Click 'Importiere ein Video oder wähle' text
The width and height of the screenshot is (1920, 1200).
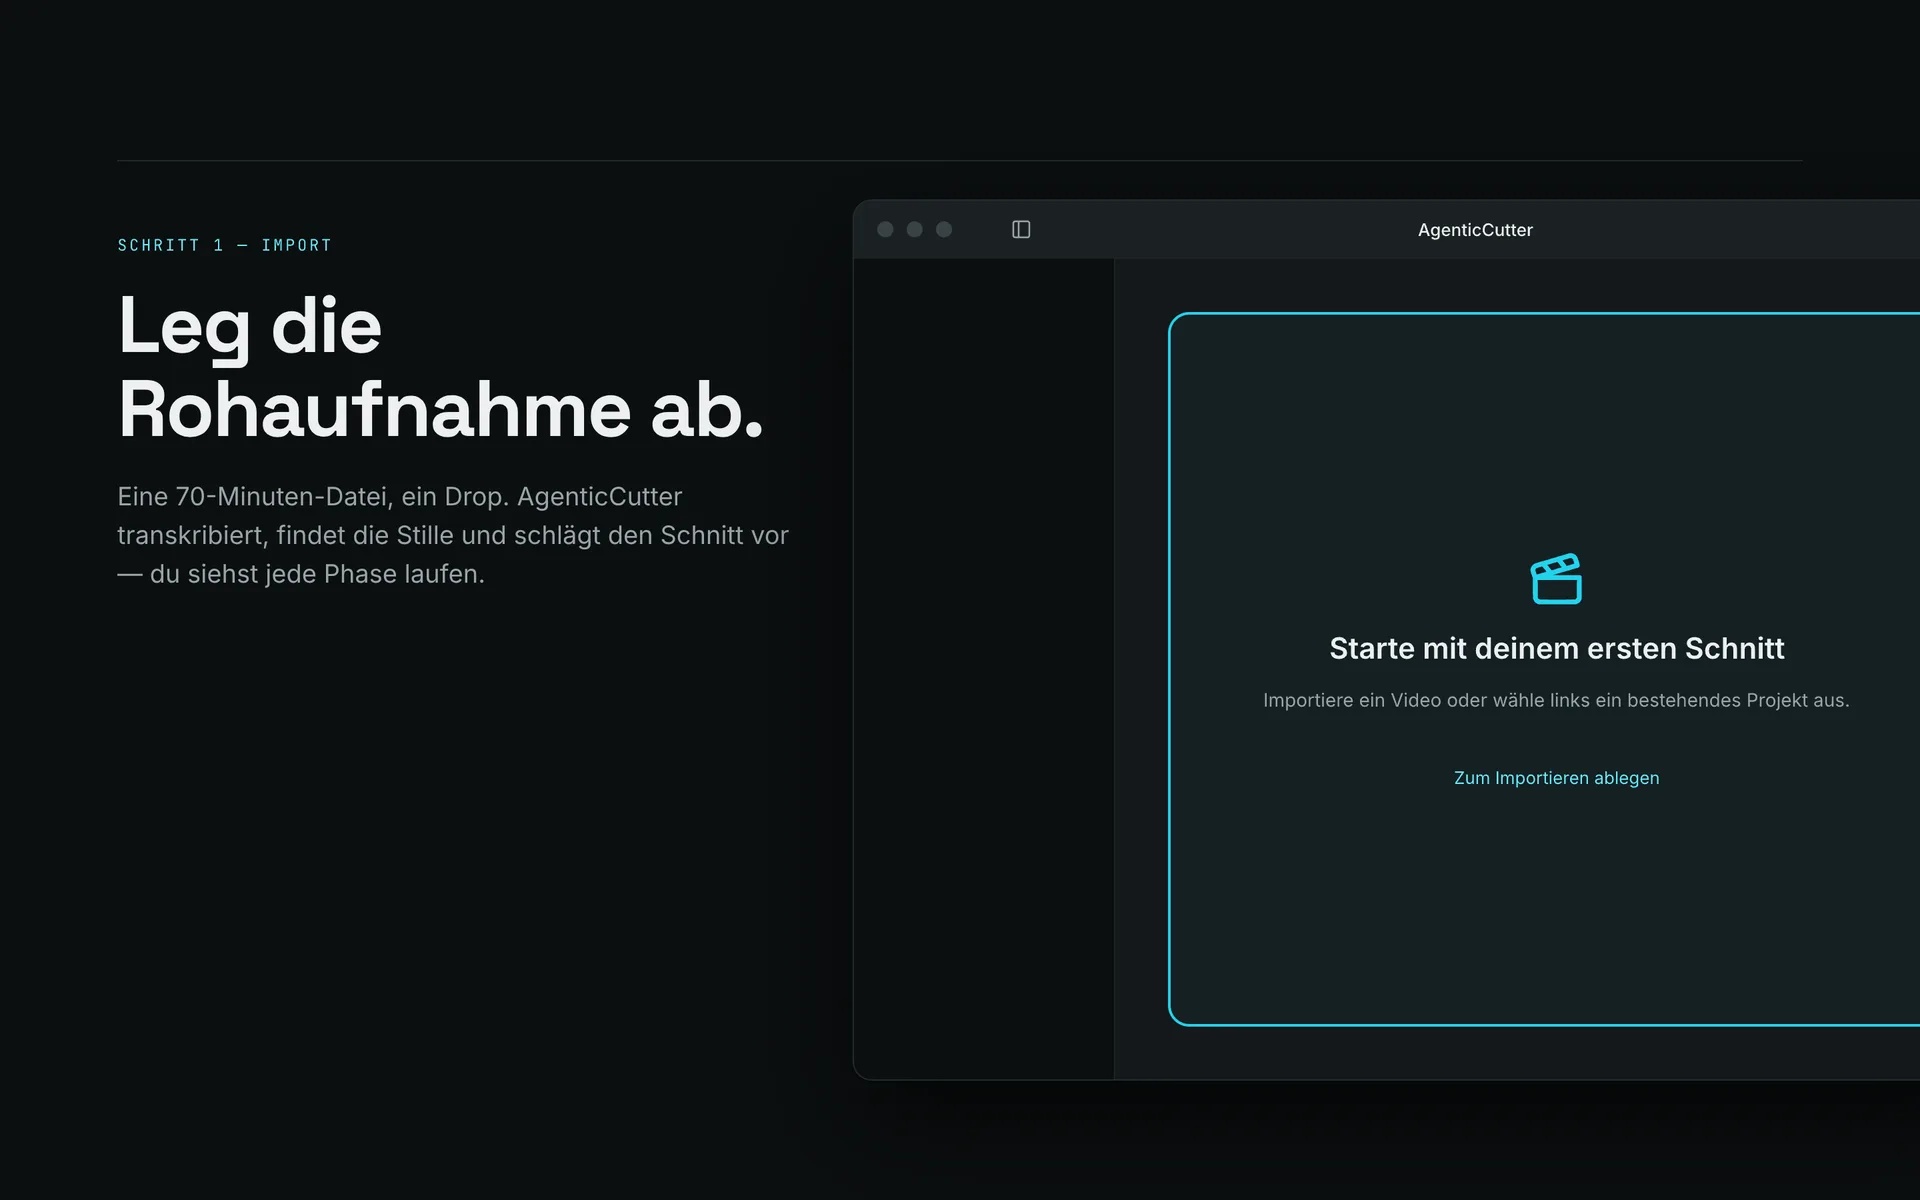click(x=1403, y=700)
